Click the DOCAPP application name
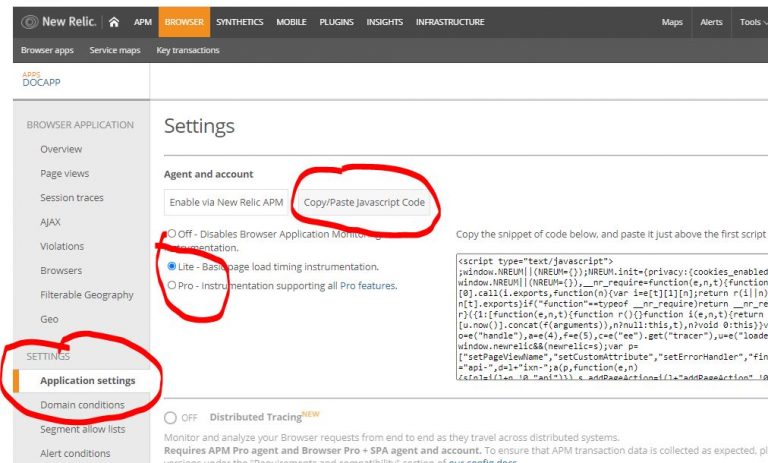Viewport: 768px width, 463px height. 41,82
